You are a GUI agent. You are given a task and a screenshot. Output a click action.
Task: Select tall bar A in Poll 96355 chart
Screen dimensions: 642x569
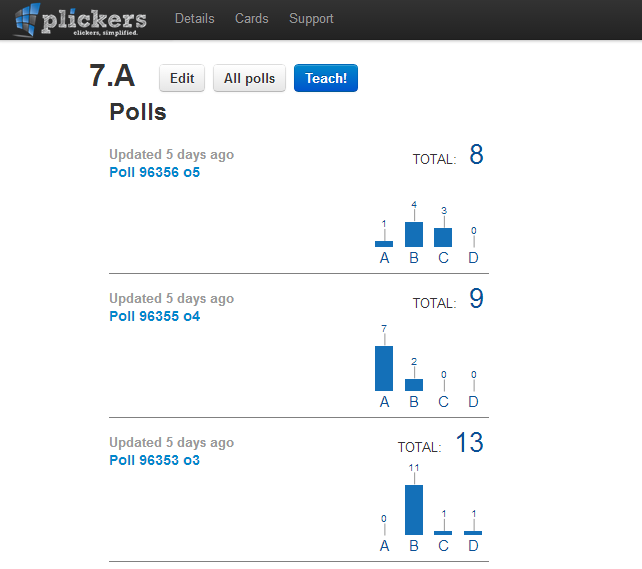(384, 368)
